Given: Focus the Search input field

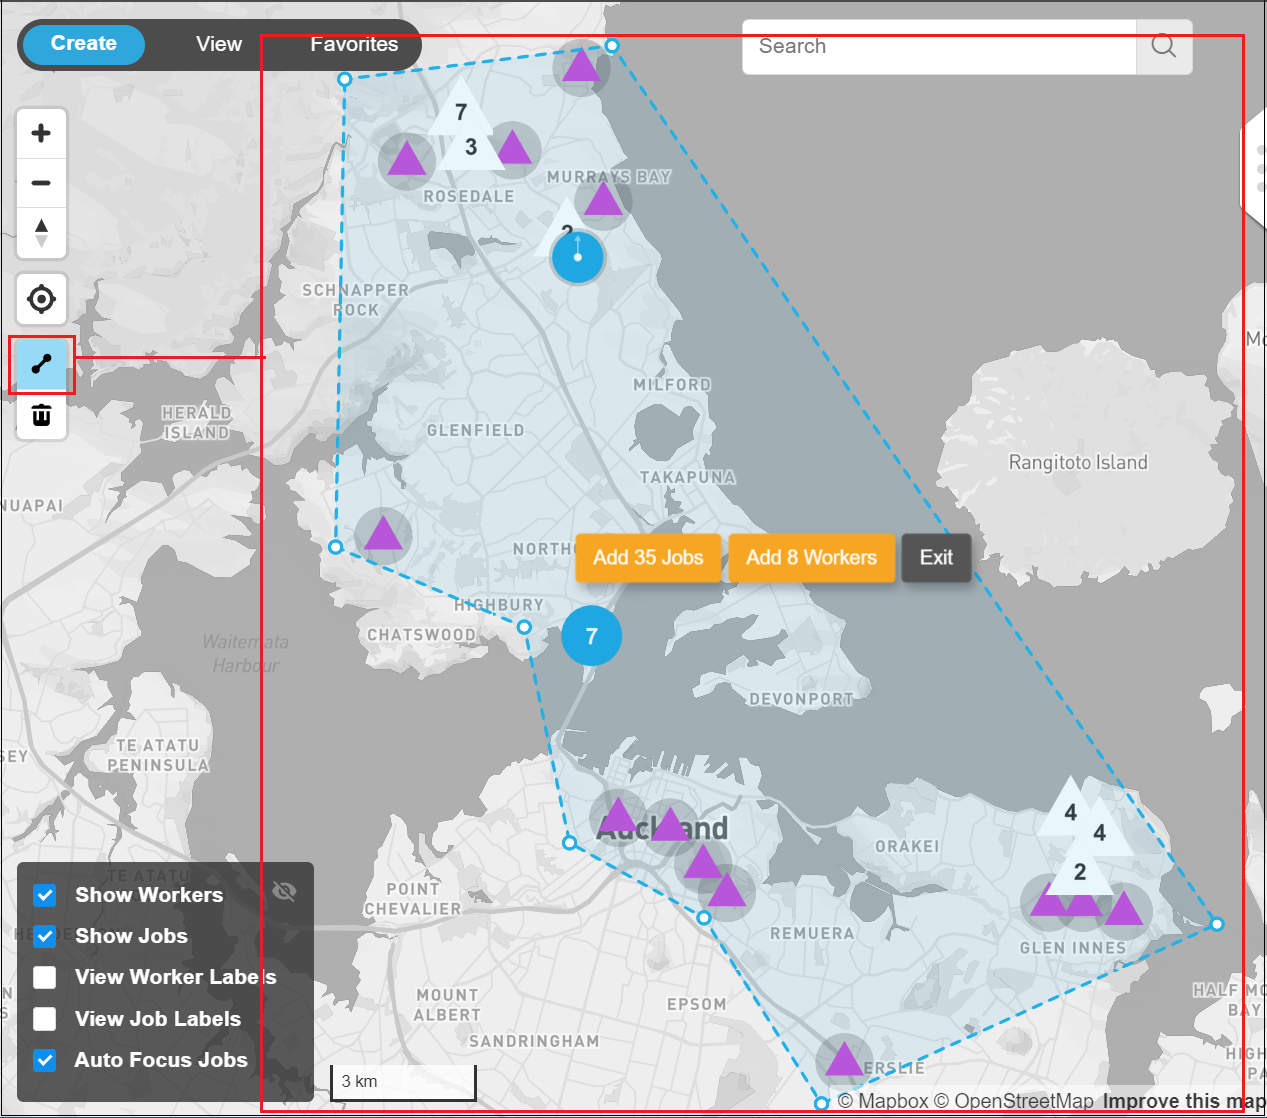Looking at the screenshot, I should [939, 46].
